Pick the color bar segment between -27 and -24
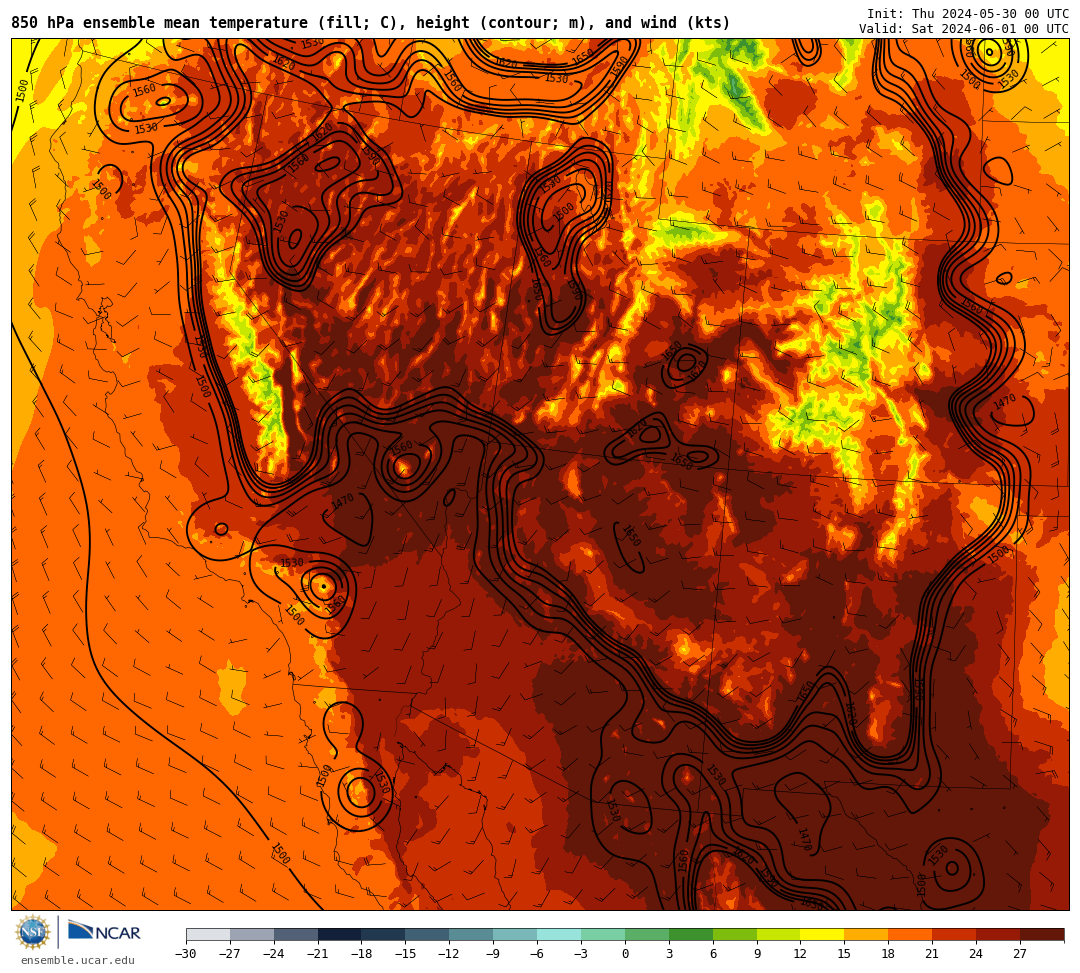The width and height of the screenshot is (1080, 973). click(252, 934)
